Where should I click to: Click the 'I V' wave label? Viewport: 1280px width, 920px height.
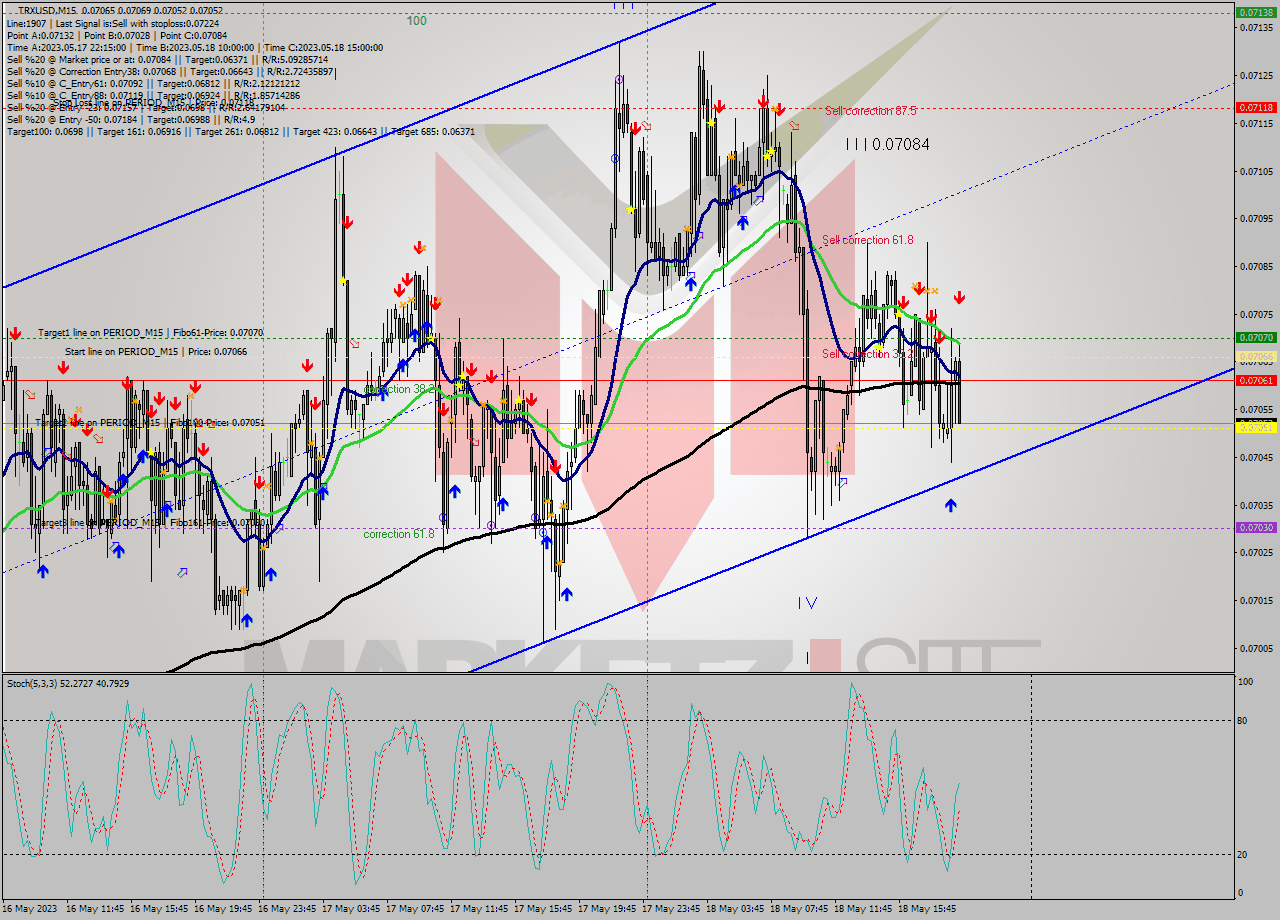[807, 602]
